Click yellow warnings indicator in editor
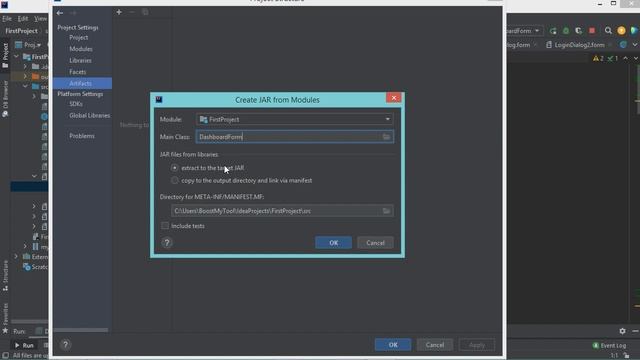Screen dimensions: 640x360 pyautogui.click(x=598, y=59)
